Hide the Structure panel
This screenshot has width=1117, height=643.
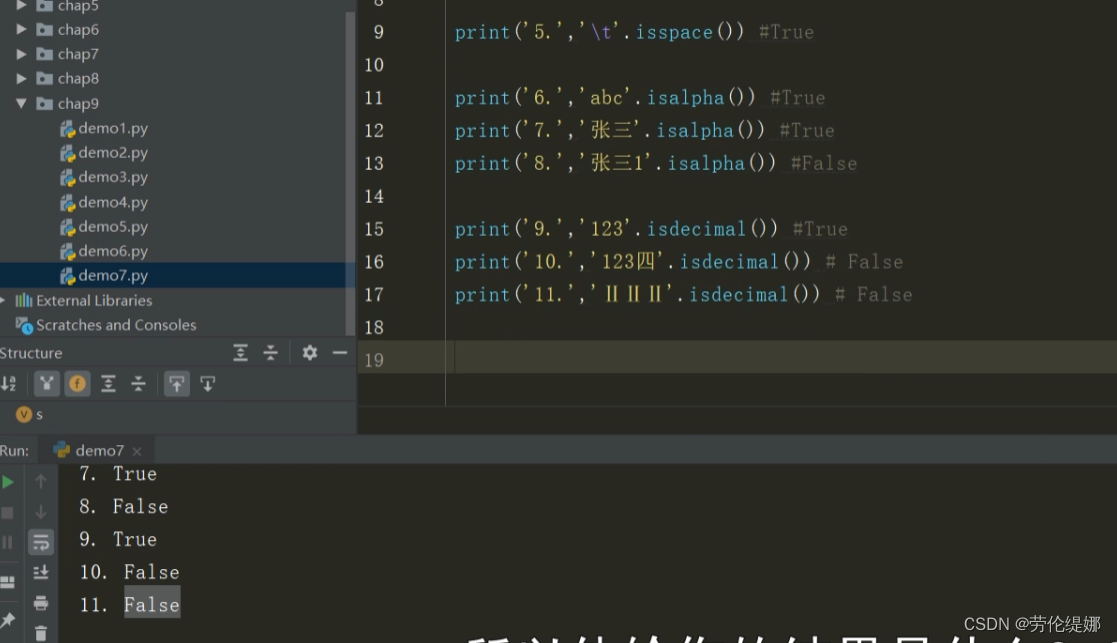click(340, 352)
